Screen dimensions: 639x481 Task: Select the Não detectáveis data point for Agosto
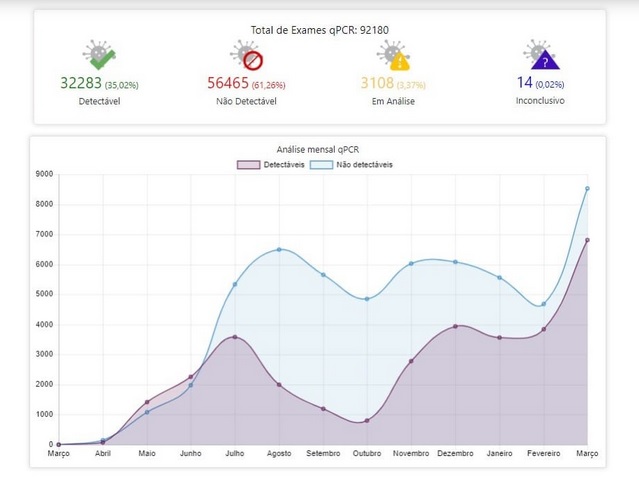coord(279,249)
